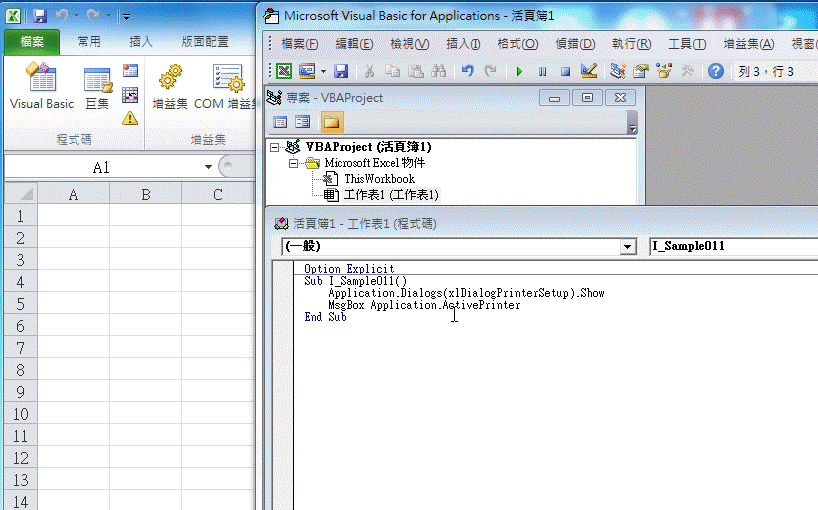Open the 執行(R) menu
Viewport: 818px width, 510px height.
631,44
